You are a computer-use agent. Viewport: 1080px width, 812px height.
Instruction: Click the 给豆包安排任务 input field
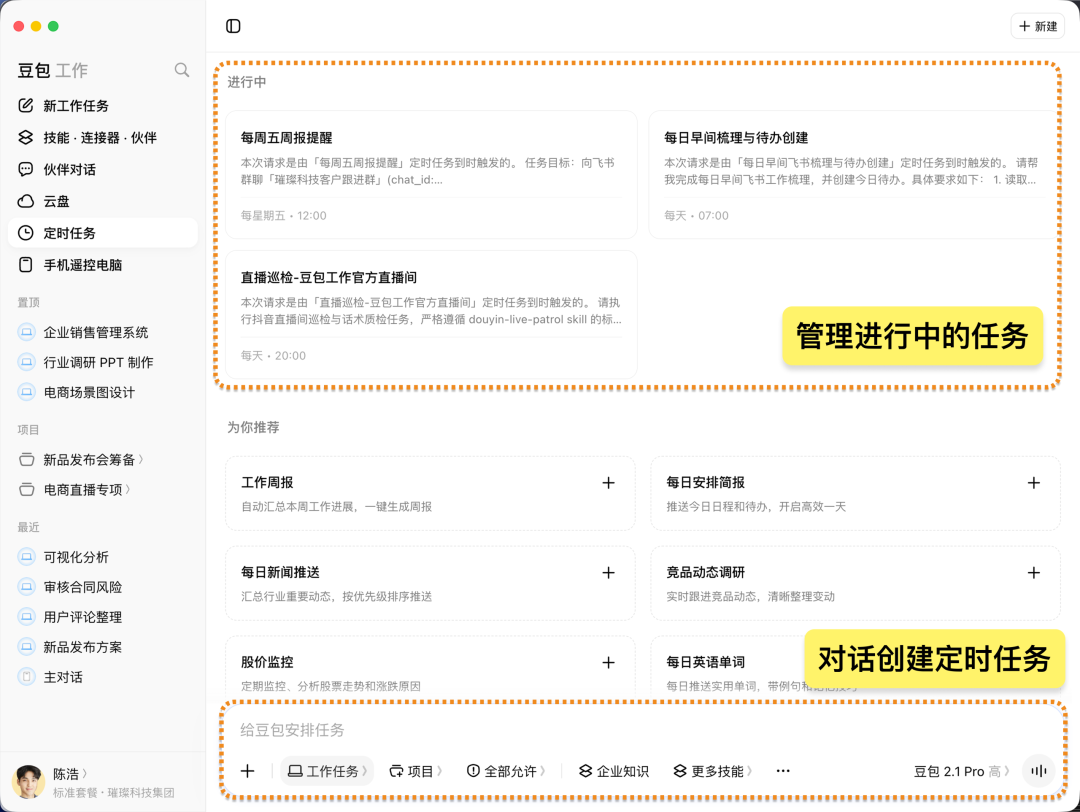click(x=642, y=730)
